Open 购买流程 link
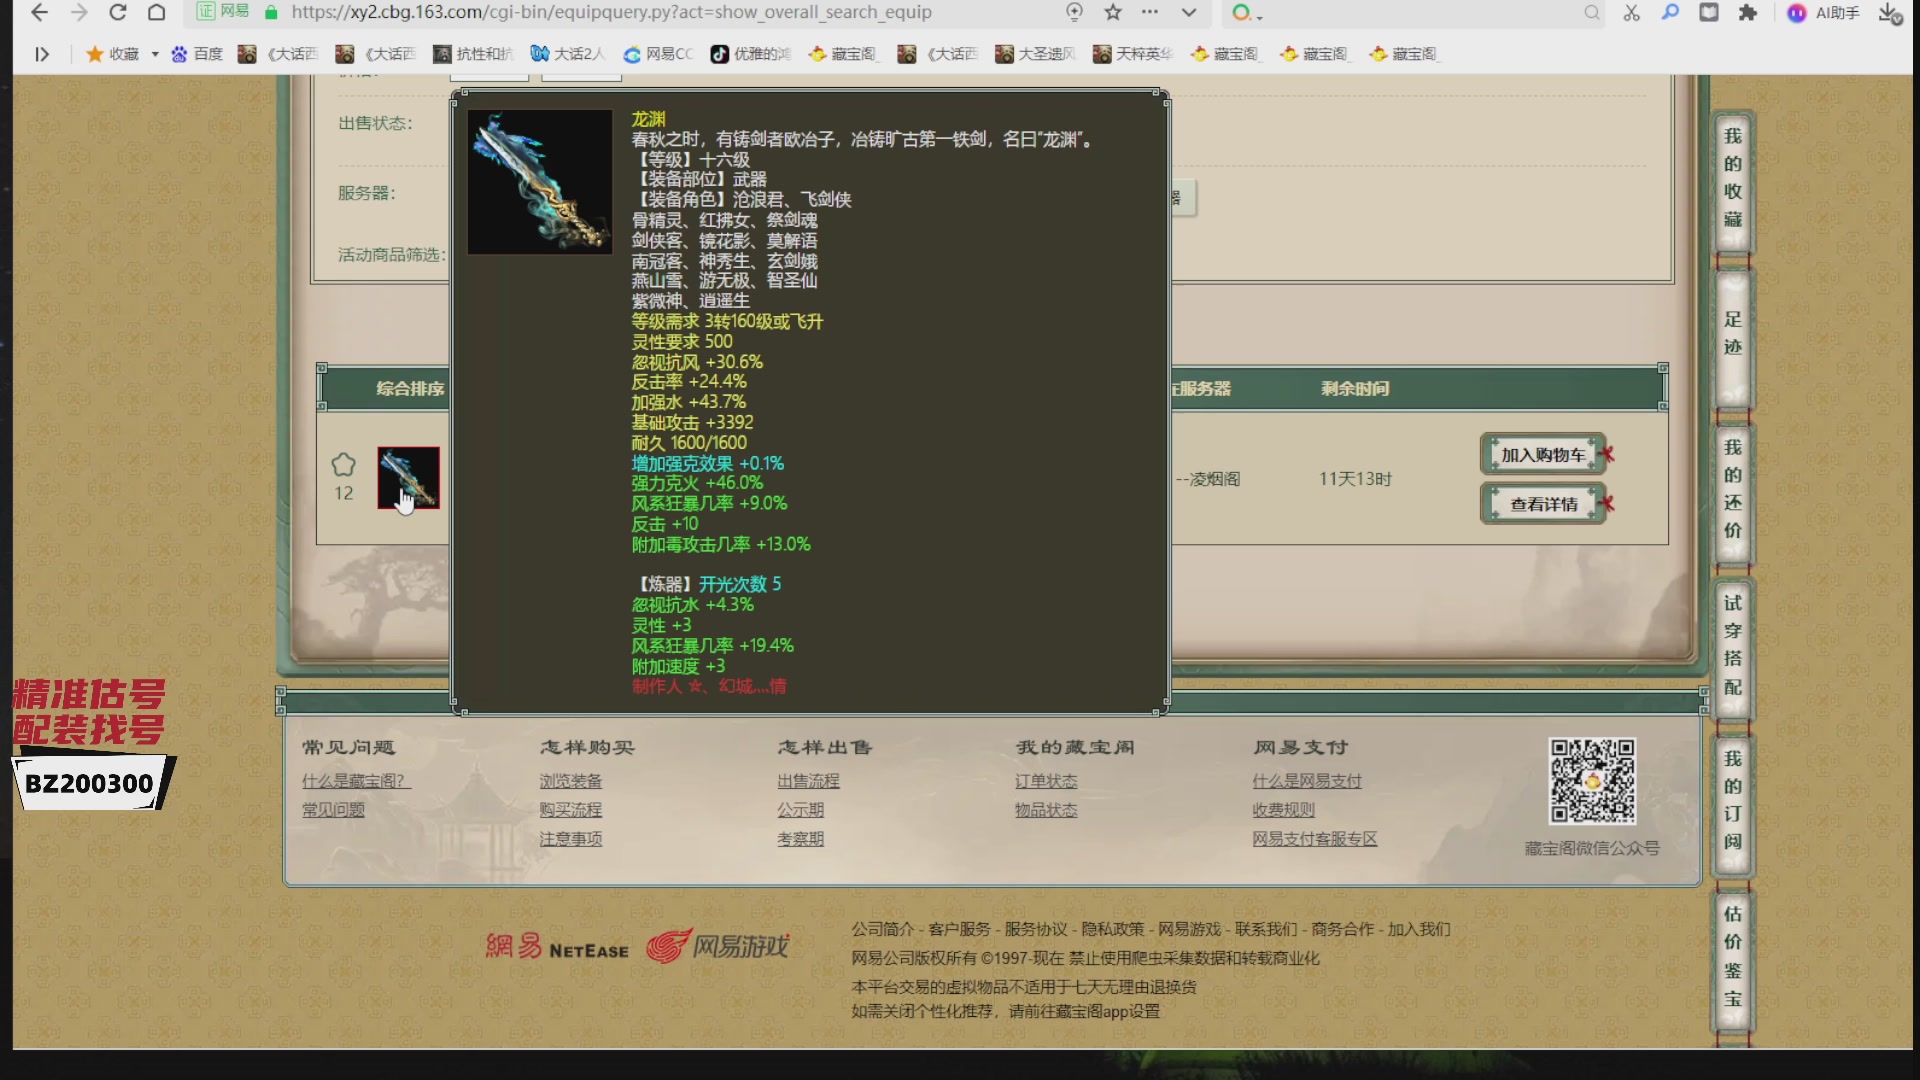 (x=570, y=810)
